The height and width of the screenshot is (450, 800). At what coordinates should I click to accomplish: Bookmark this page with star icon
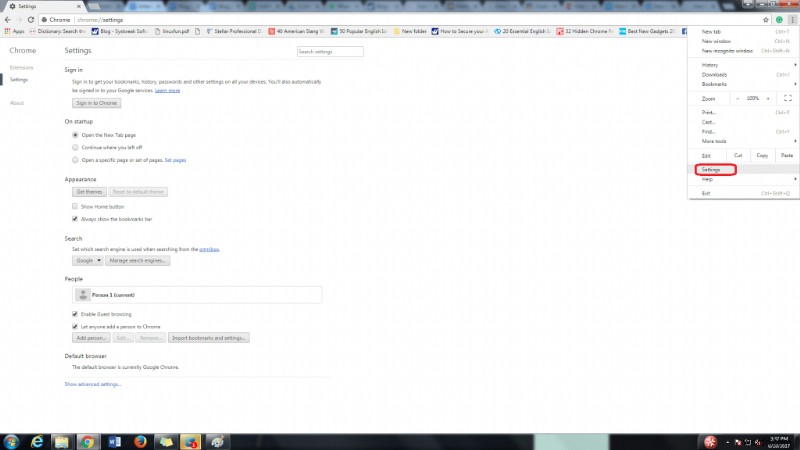tap(766, 20)
